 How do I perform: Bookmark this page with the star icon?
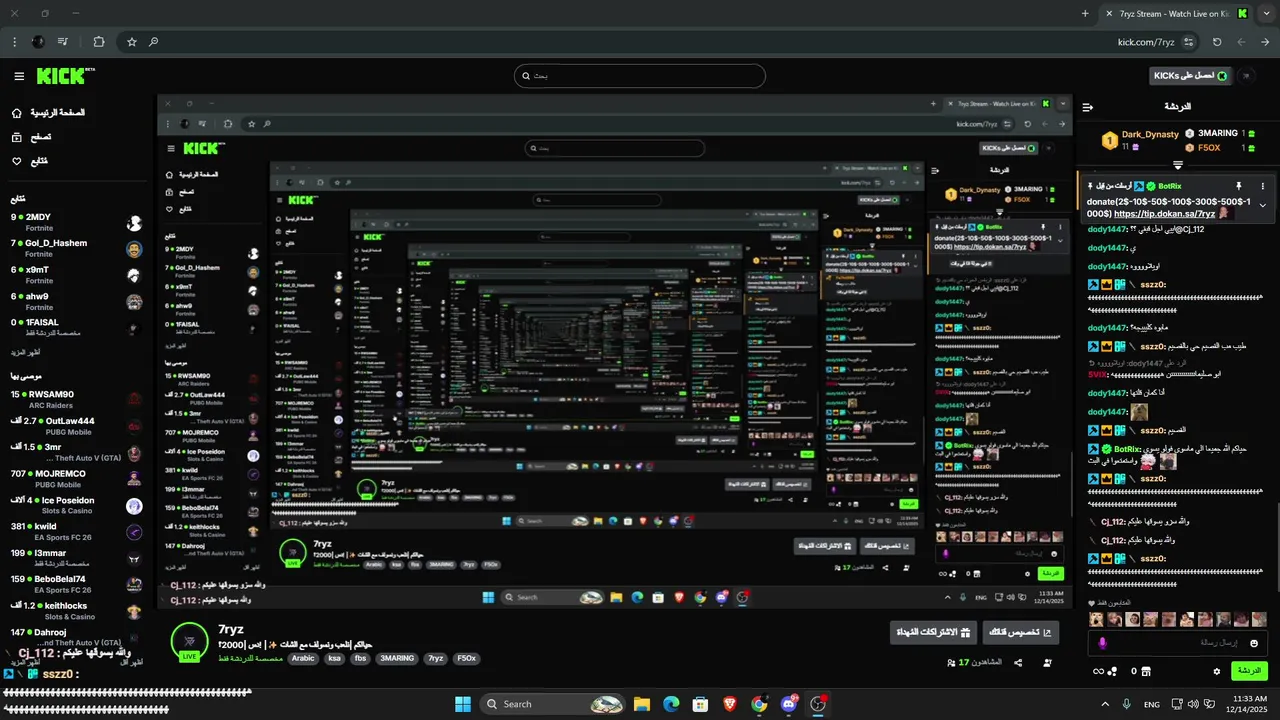131,42
